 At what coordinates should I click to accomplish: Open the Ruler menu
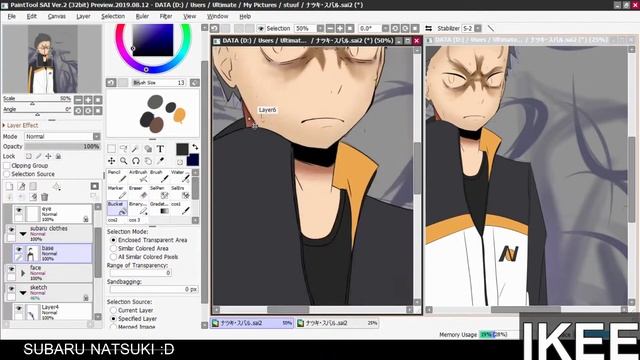coord(142,16)
